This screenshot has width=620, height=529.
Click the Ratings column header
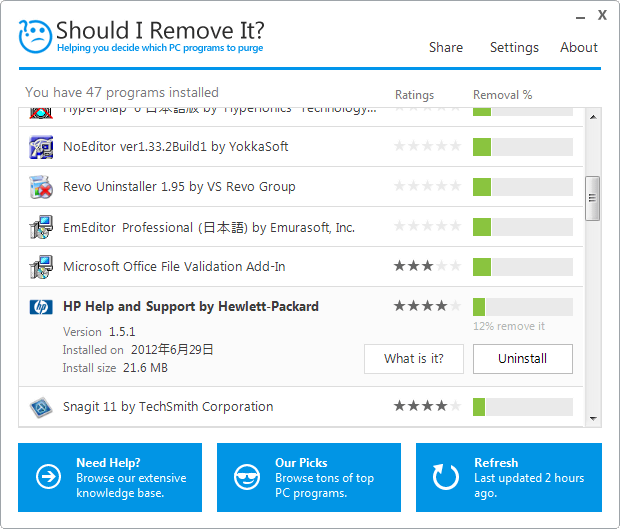(414, 95)
